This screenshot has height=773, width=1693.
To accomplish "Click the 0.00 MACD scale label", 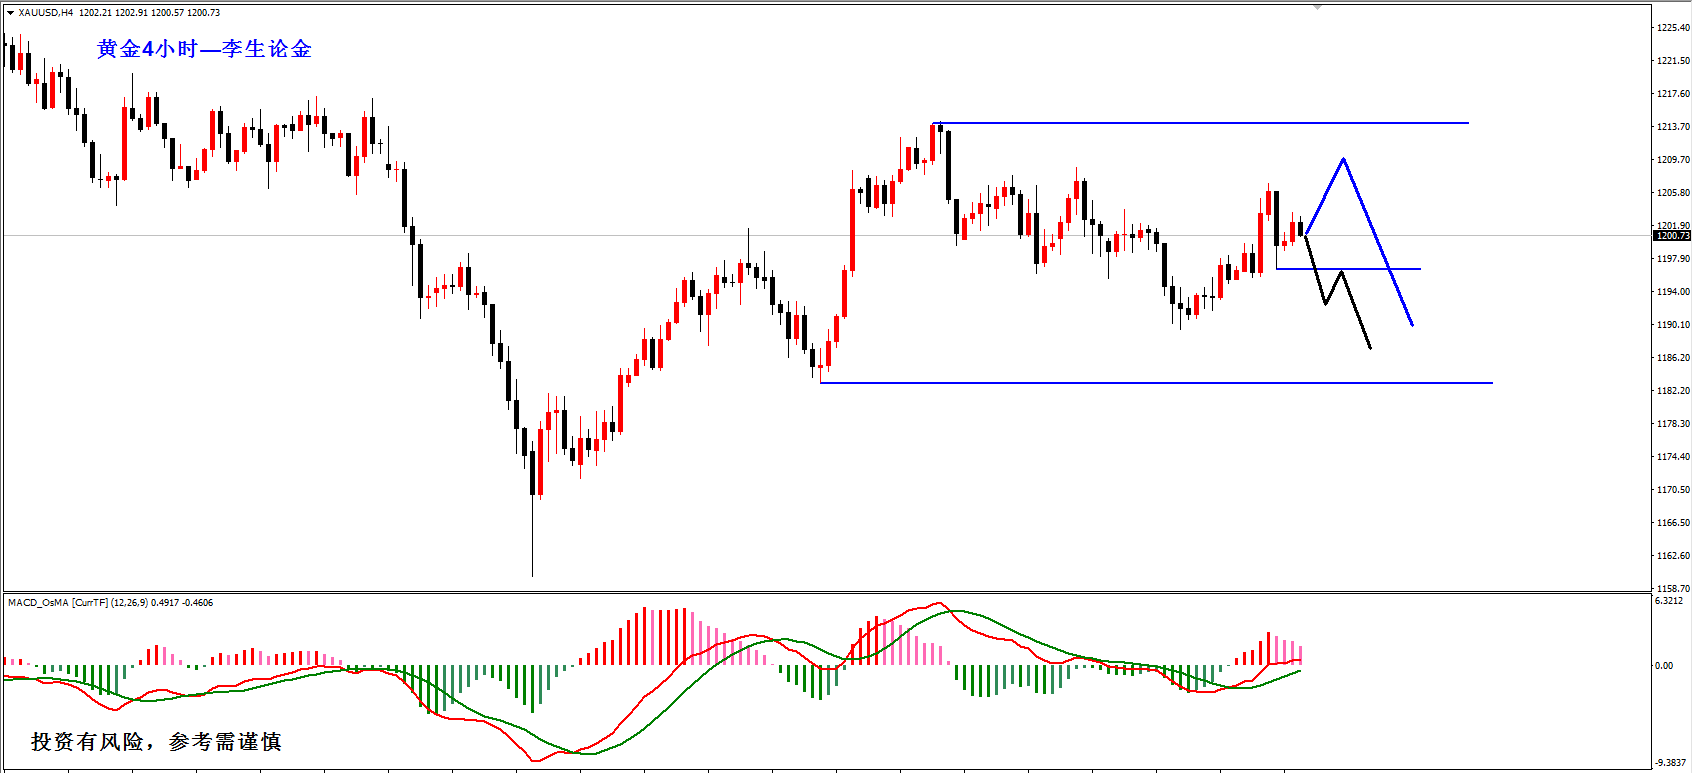I will pos(1664,666).
